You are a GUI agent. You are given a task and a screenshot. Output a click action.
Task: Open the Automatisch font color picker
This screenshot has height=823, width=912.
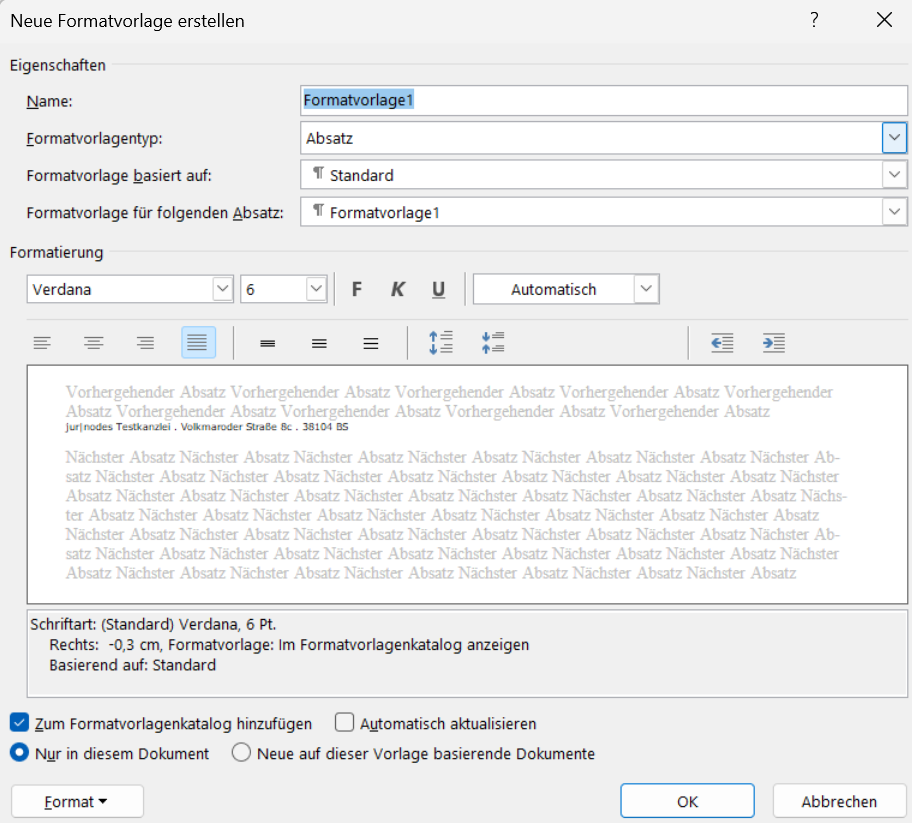(646, 290)
